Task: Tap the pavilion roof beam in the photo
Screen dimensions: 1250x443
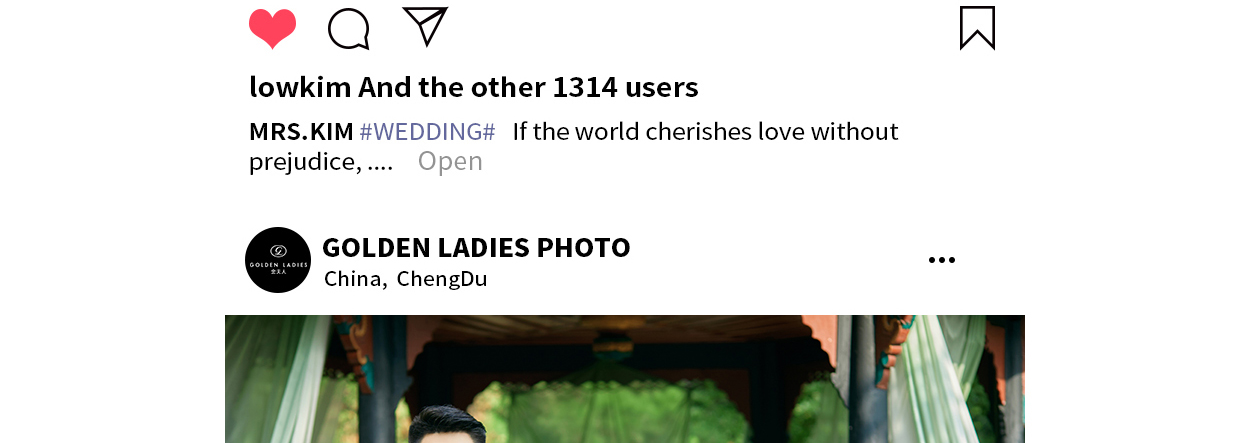Action: [625, 328]
